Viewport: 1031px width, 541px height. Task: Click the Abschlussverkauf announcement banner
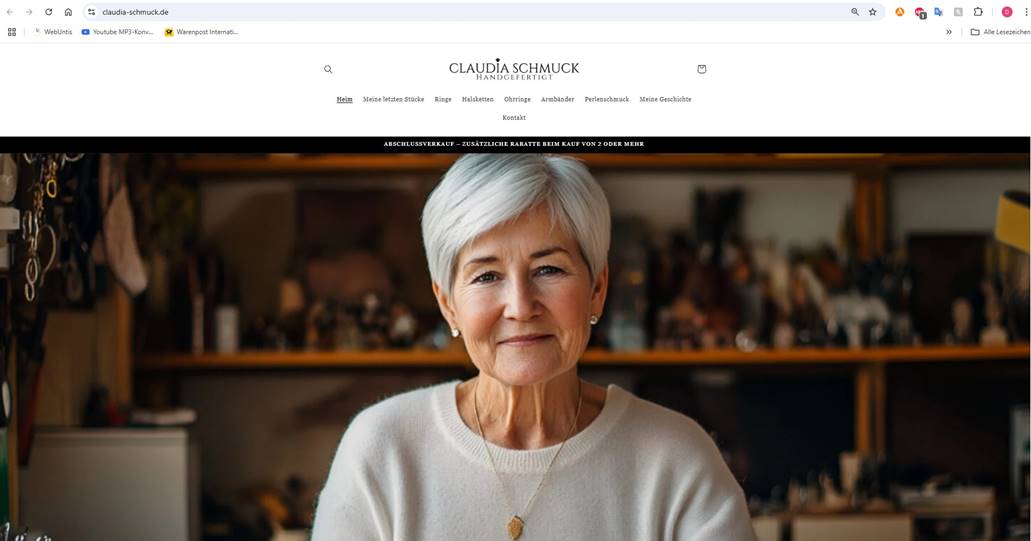[514, 144]
